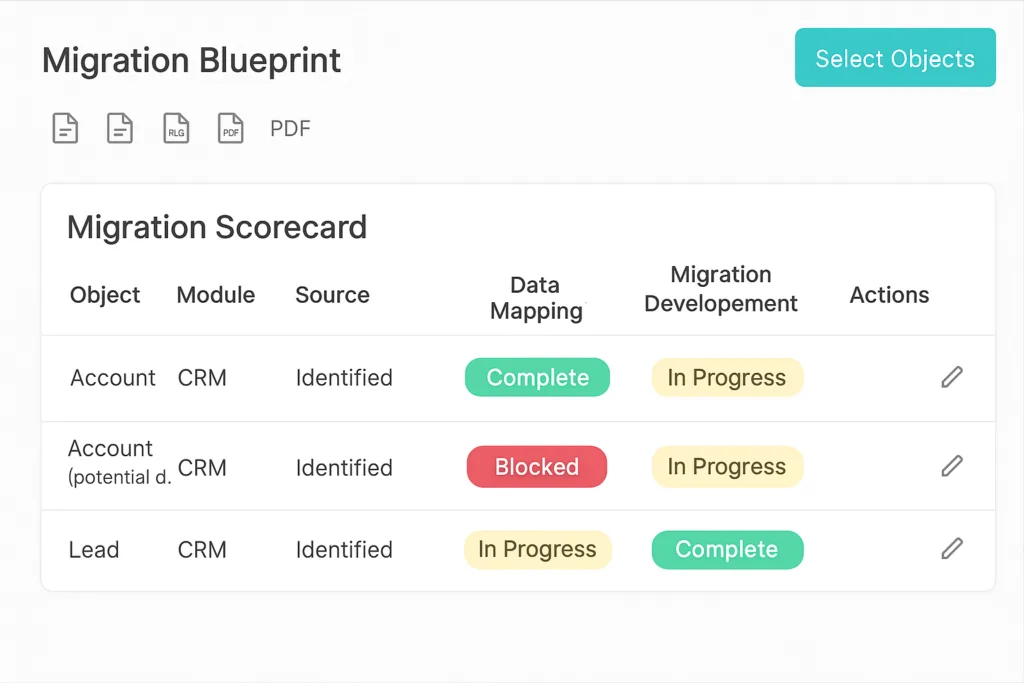Click the PDF text label
The width and height of the screenshot is (1024, 683).
[290, 129]
